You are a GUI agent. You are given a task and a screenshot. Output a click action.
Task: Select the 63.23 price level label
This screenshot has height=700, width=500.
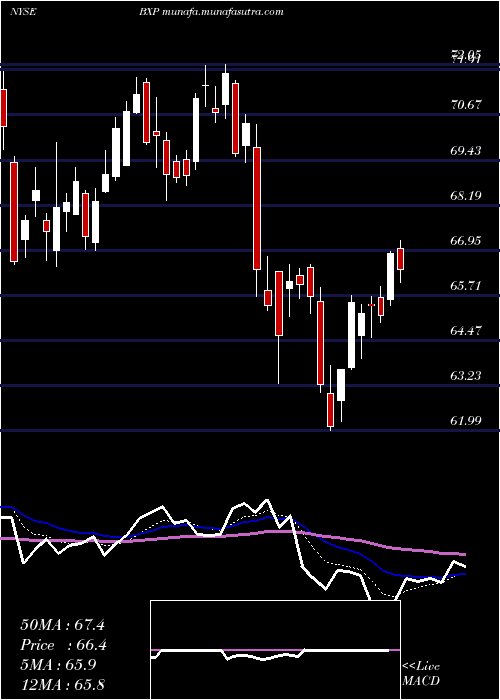click(x=466, y=375)
